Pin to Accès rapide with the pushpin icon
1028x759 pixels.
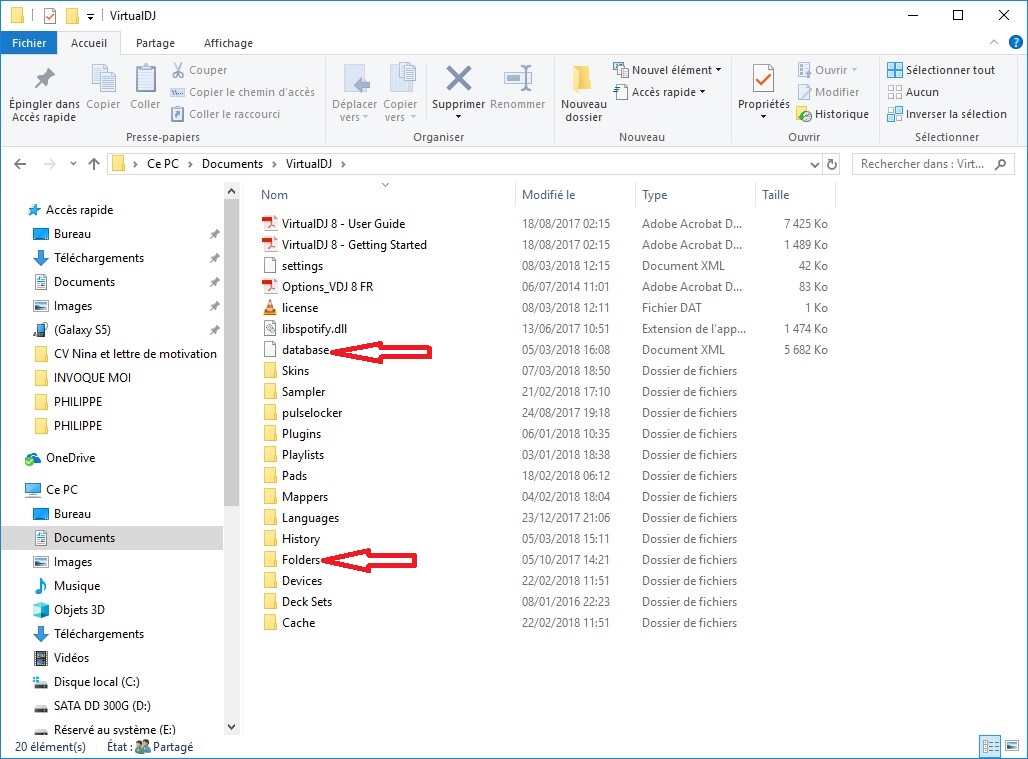tap(44, 80)
